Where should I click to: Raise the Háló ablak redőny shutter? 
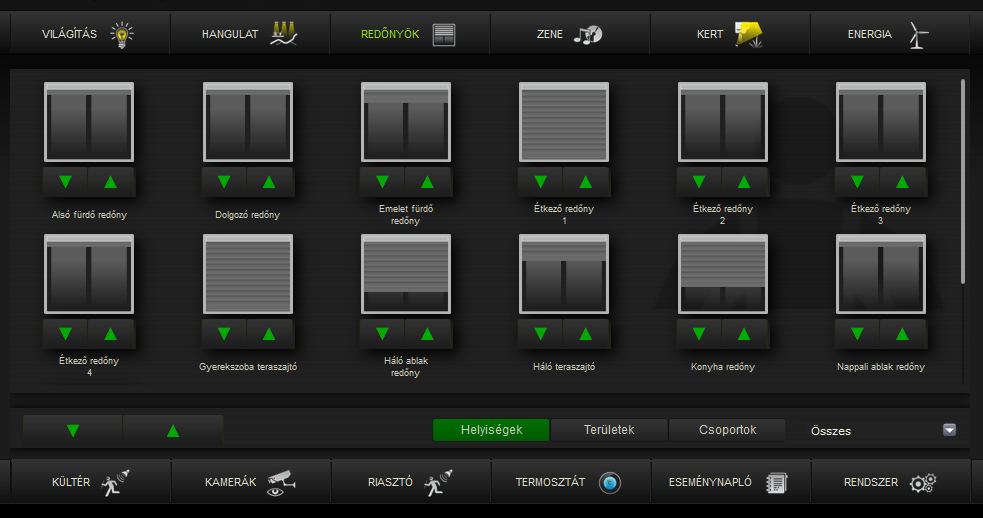click(428, 334)
